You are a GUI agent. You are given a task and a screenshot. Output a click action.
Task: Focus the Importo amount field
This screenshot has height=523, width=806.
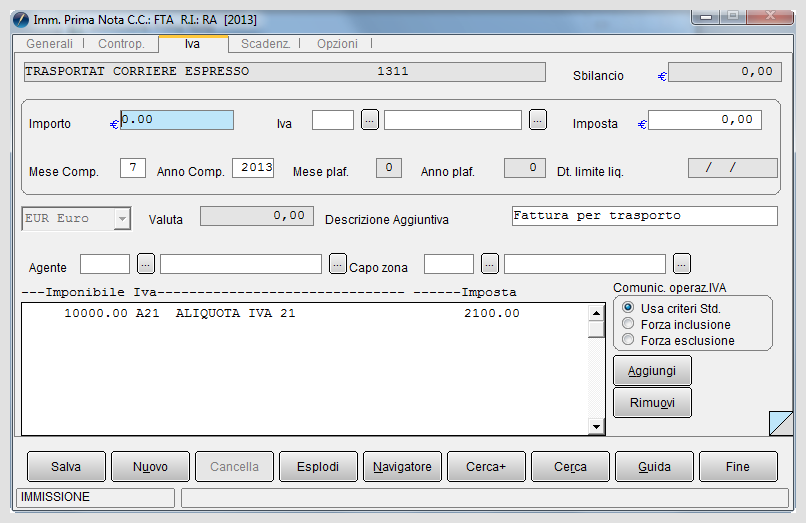[177, 120]
